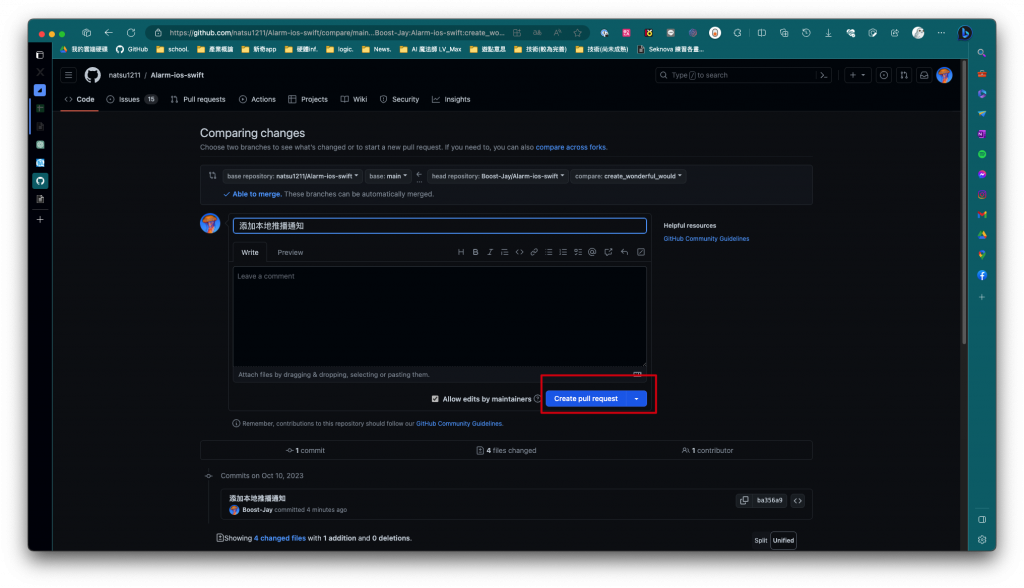Open the plus create-new dropdown in header
The width and height of the screenshot is (1024, 588).
point(857,75)
